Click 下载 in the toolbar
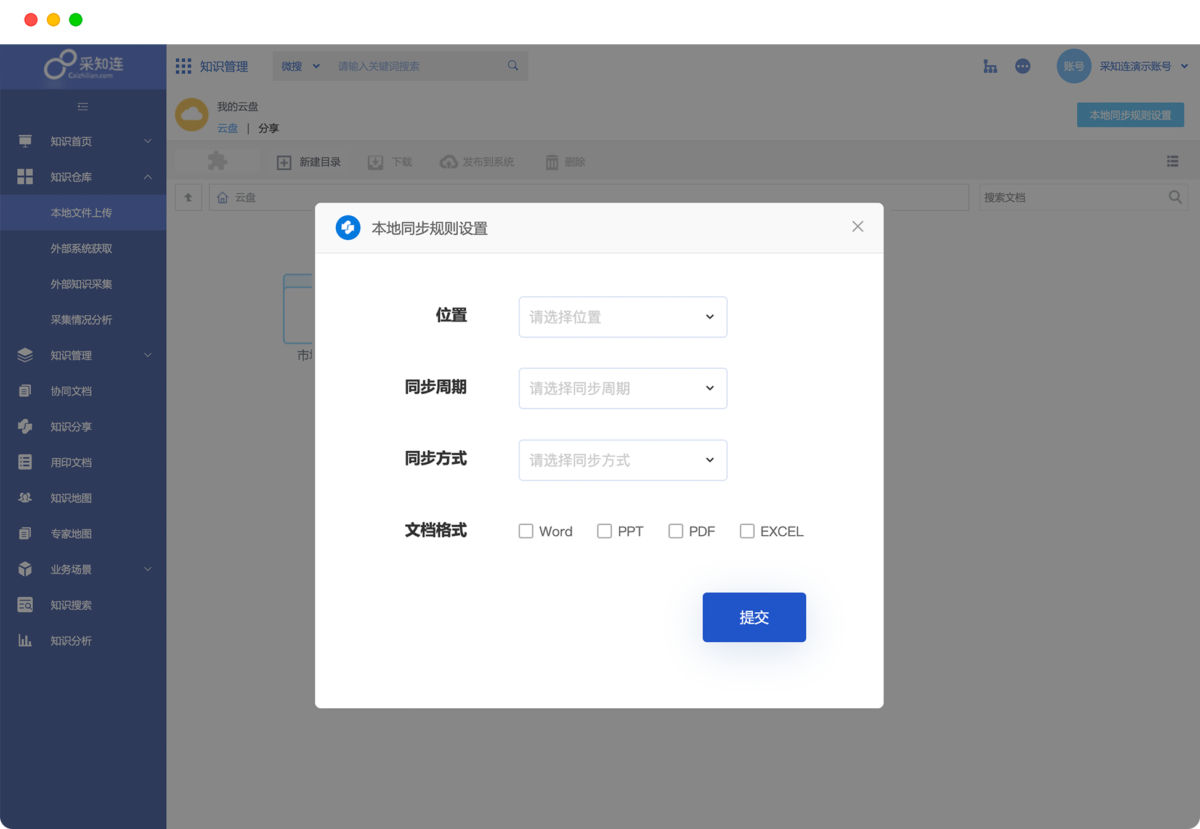The height and width of the screenshot is (829, 1200). [390, 162]
